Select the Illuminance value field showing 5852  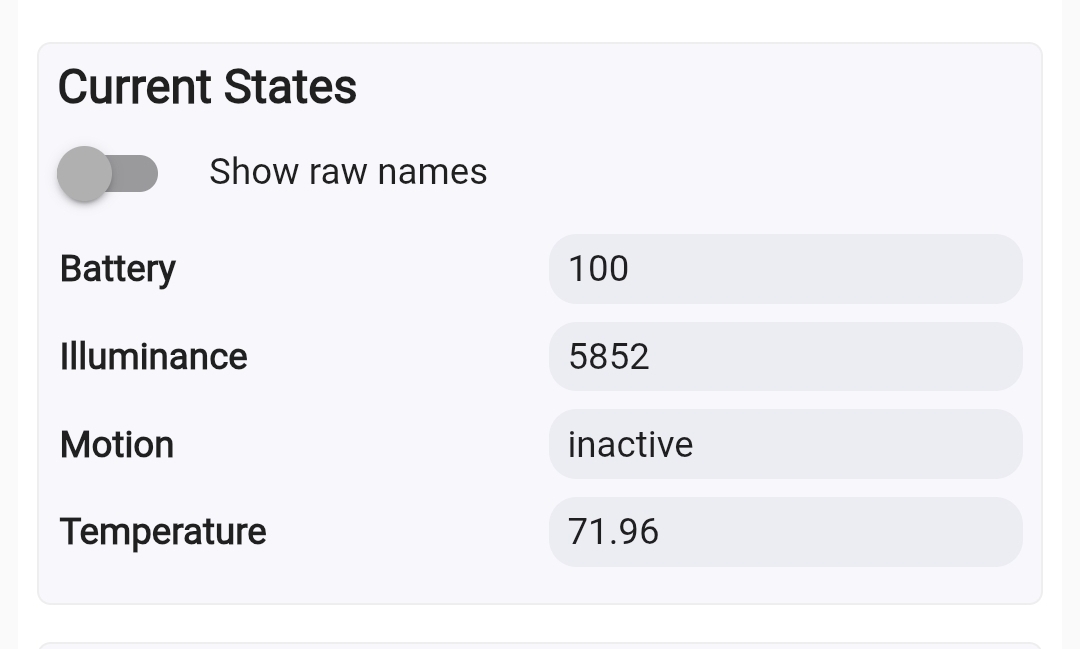click(785, 357)
